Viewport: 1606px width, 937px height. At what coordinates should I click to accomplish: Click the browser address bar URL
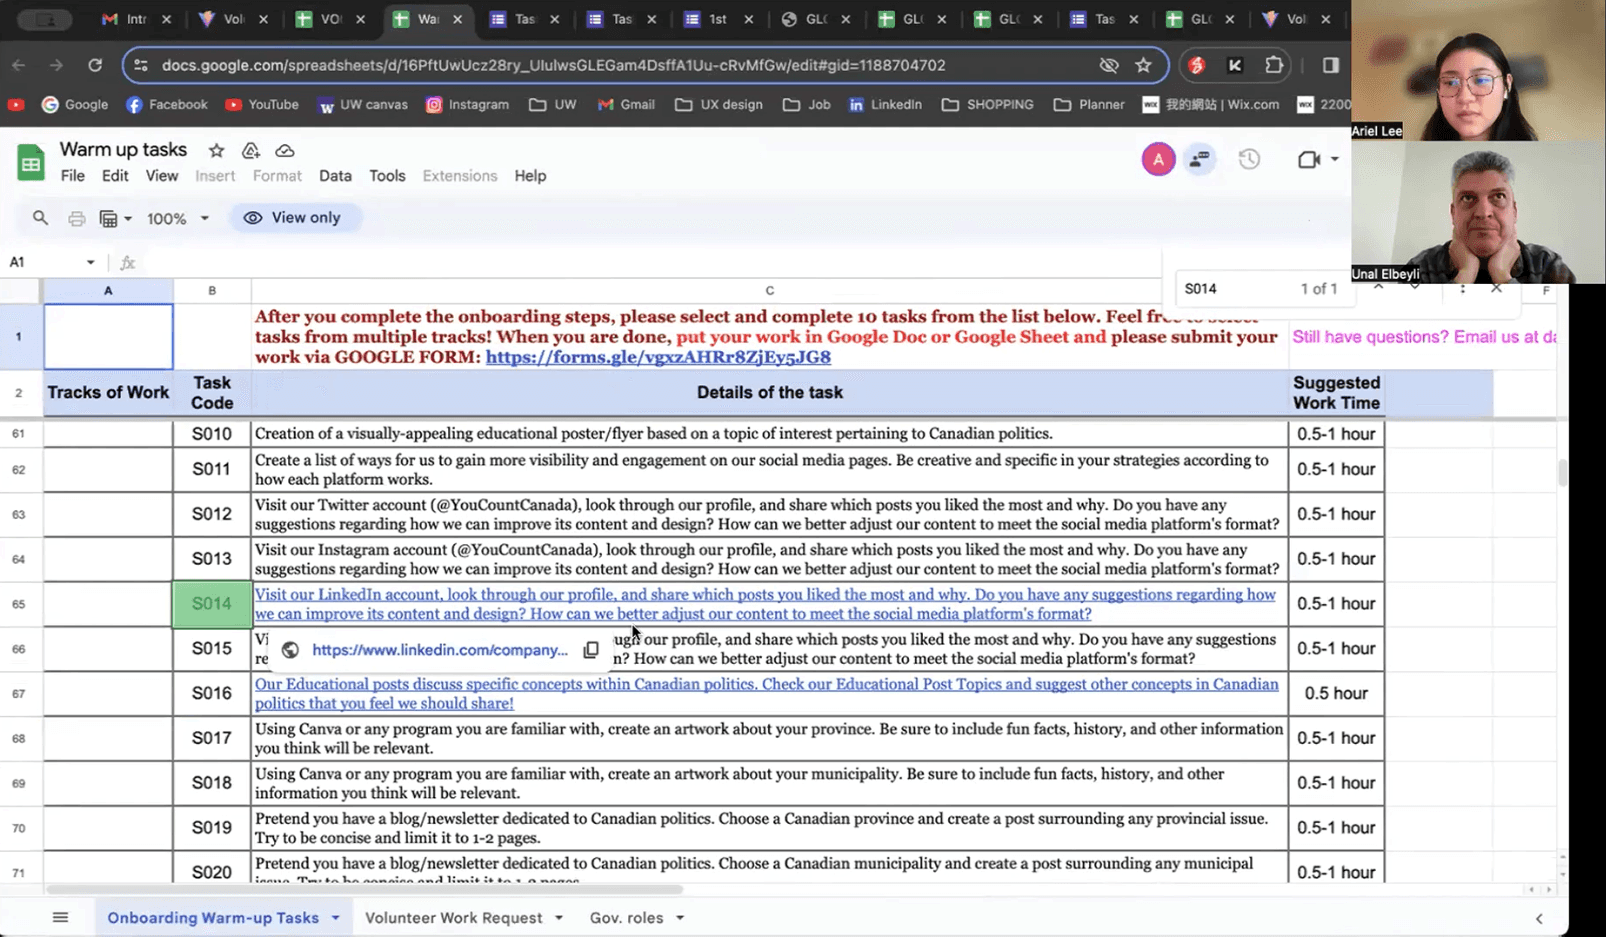pos(553,65)
